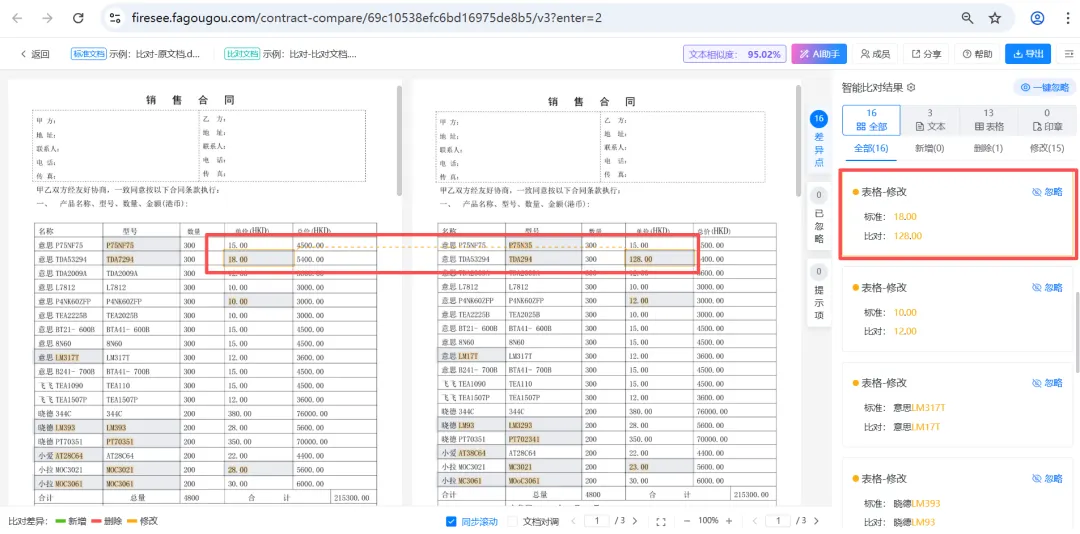Open the 已忽略 side tab
The height and width of the screenshot is (534, 1080).
click(819, 218)
